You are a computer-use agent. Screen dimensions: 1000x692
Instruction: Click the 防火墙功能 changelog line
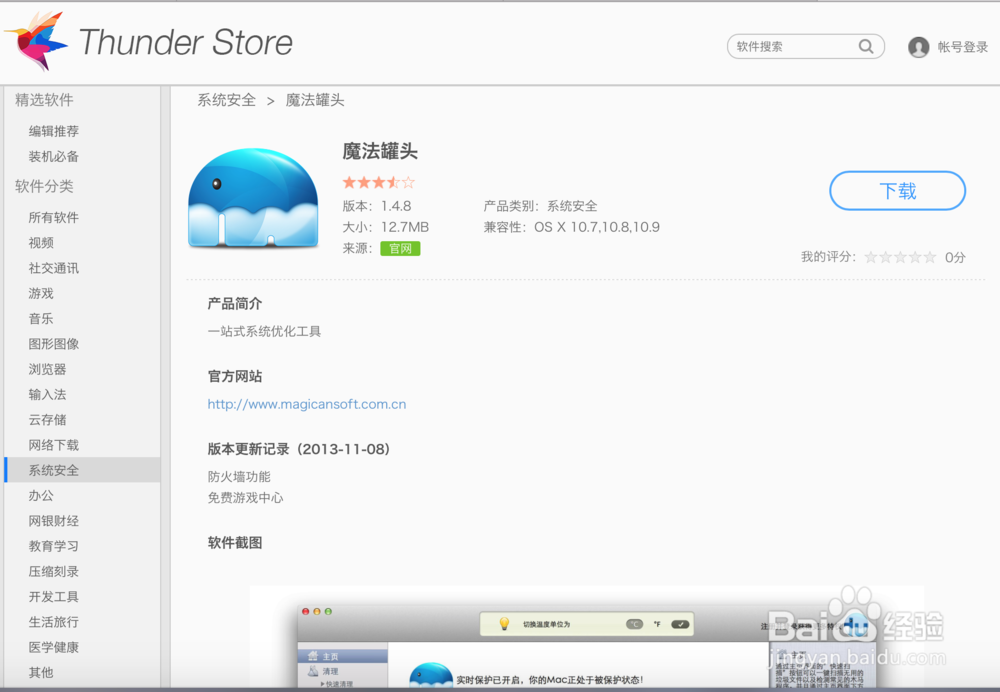click(x=239, y=476)
